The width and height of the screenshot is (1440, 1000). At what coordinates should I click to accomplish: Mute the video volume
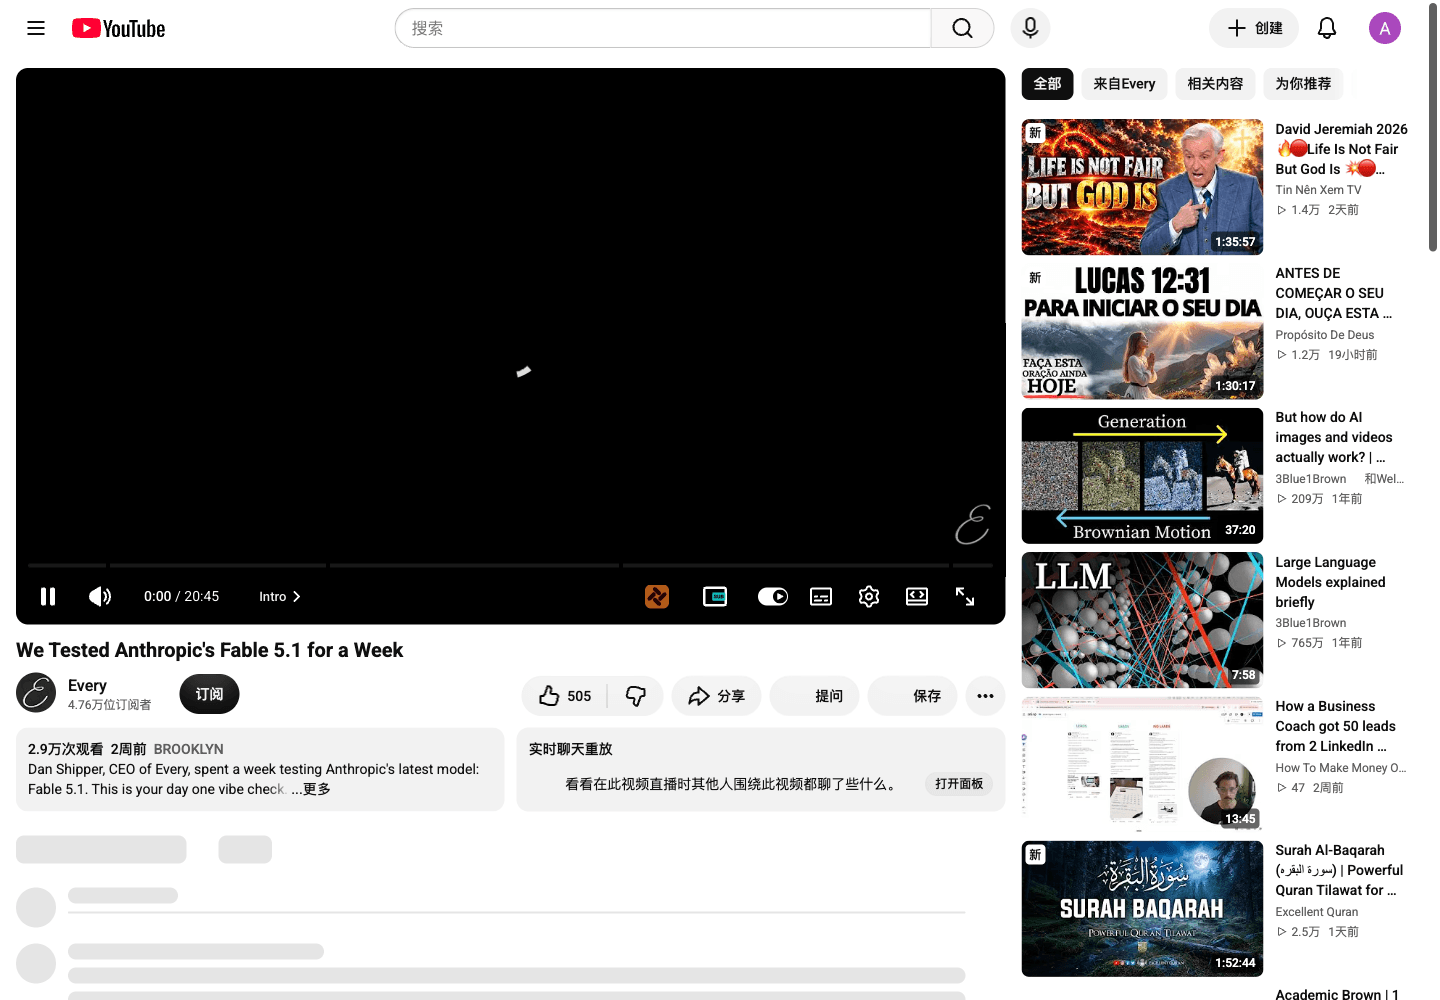[x=100, y=596]
